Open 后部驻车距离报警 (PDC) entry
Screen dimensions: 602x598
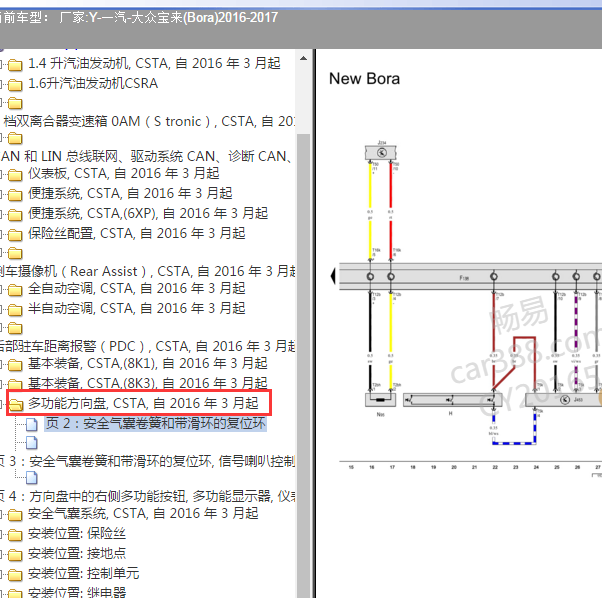pos(147,346)
